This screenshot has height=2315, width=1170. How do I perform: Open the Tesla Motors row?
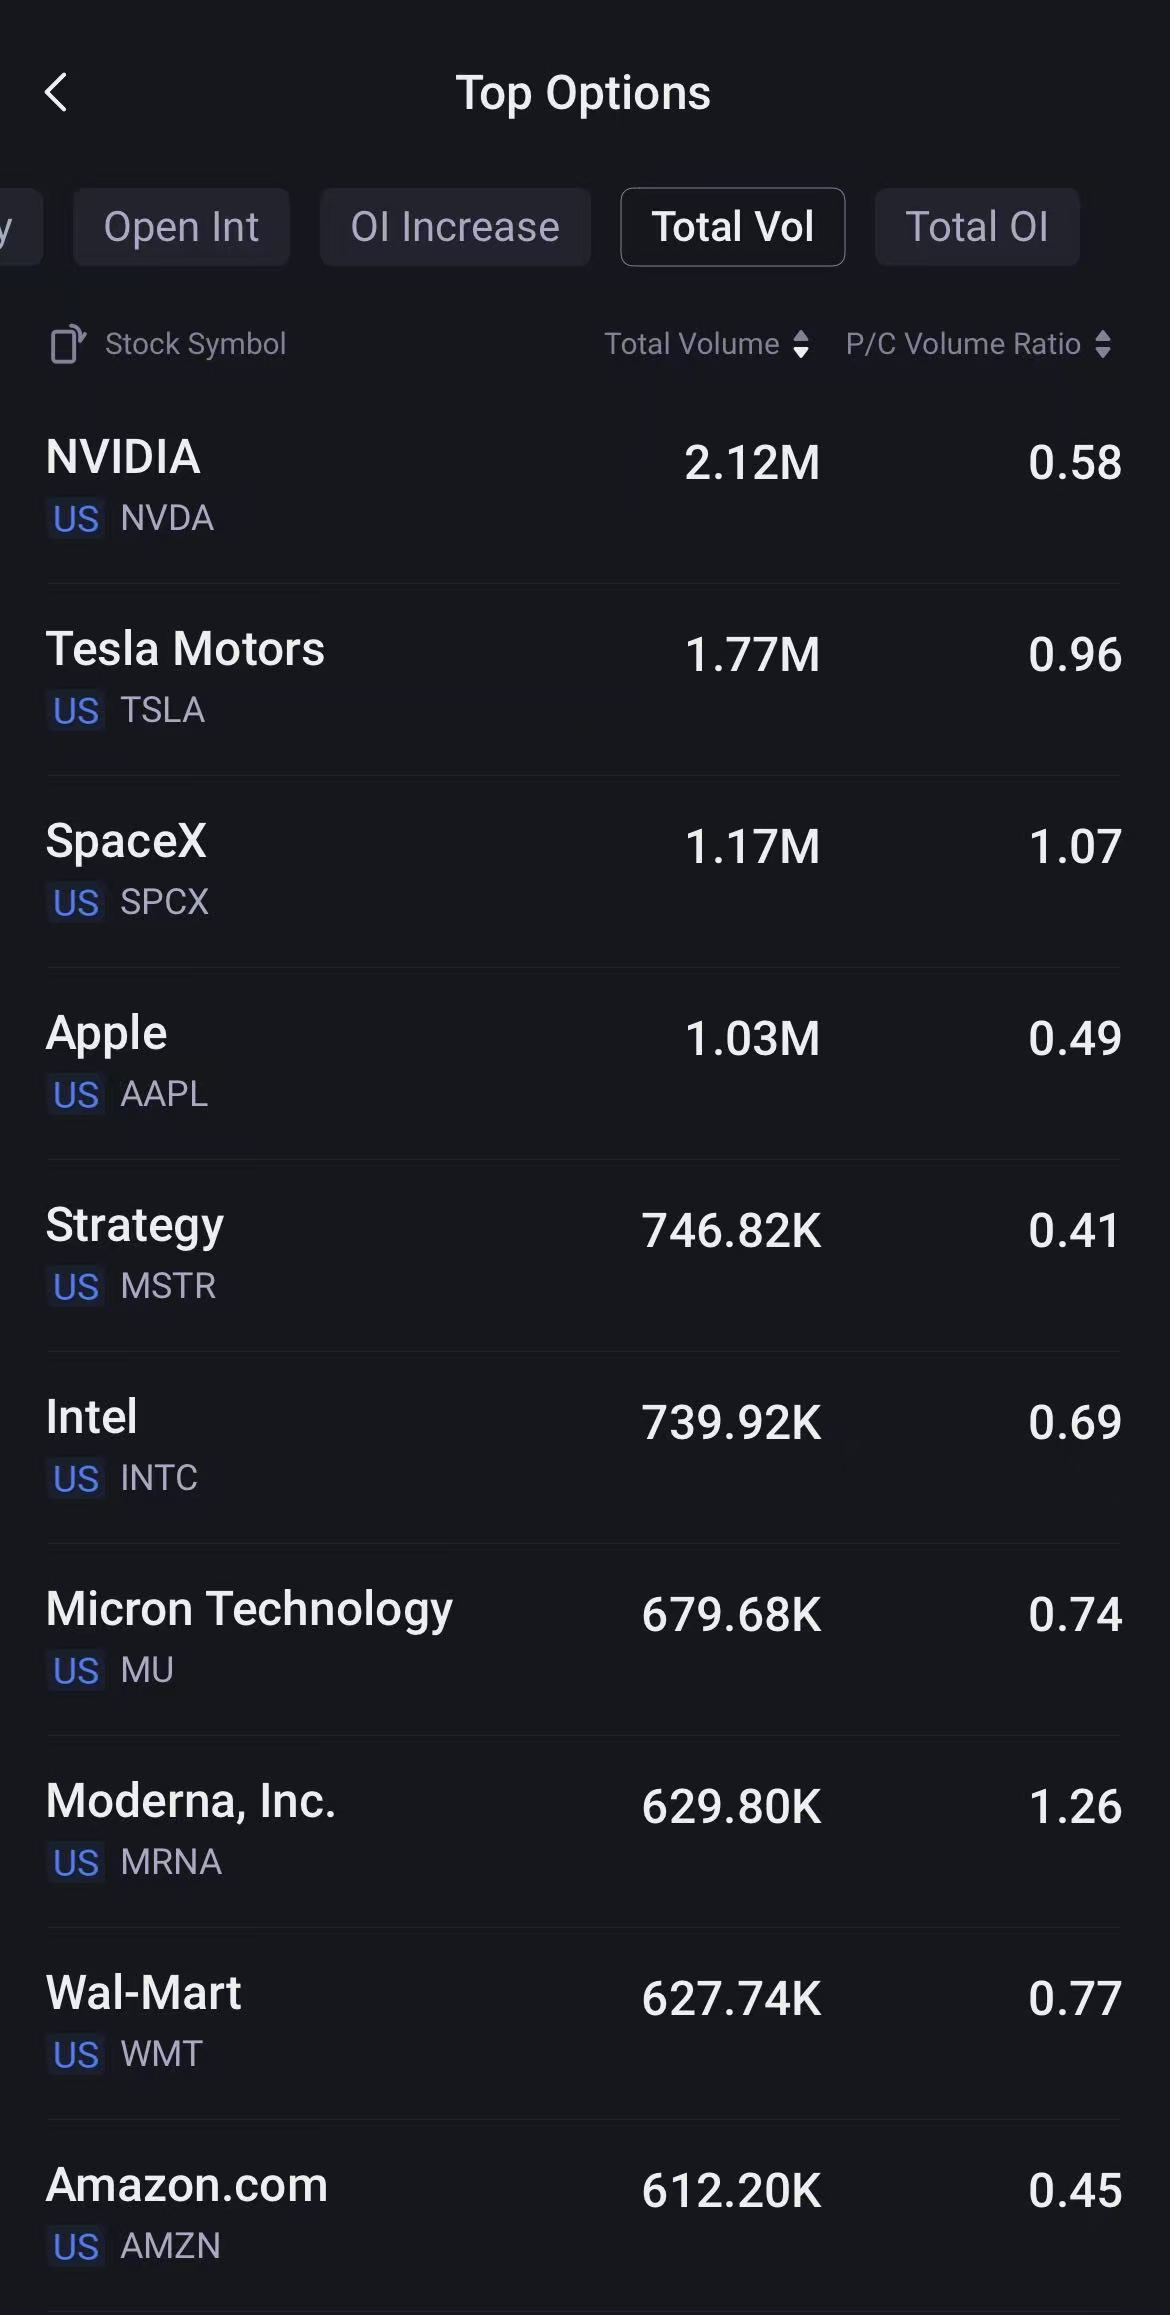(x=585, y=679)
